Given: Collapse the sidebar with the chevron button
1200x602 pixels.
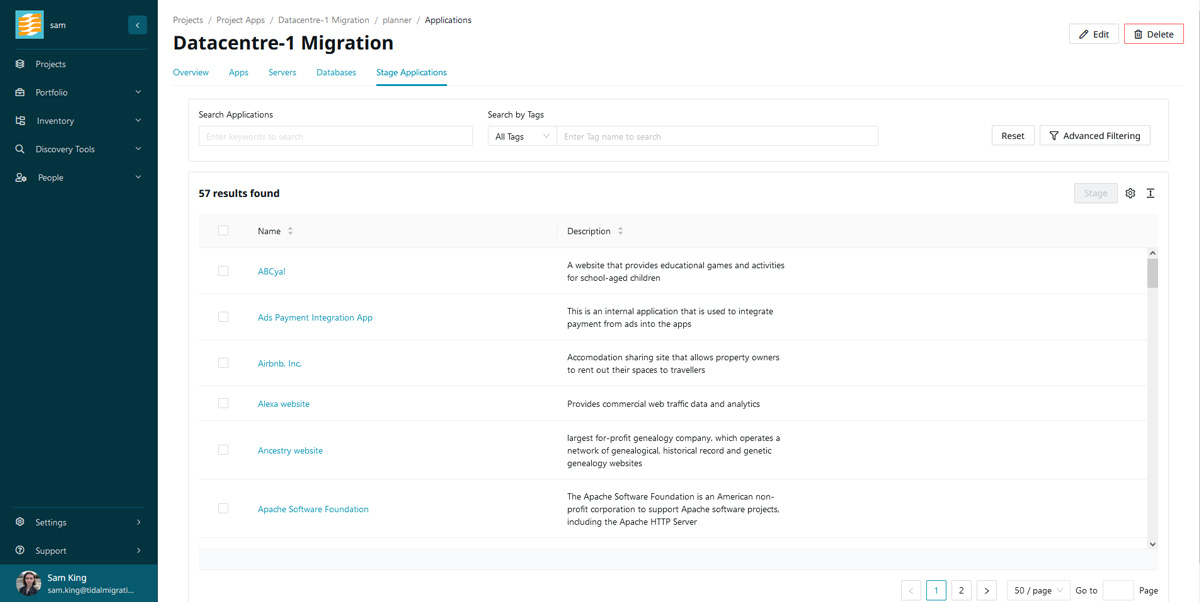Looking at the screenshot, I should pos(138,25).
